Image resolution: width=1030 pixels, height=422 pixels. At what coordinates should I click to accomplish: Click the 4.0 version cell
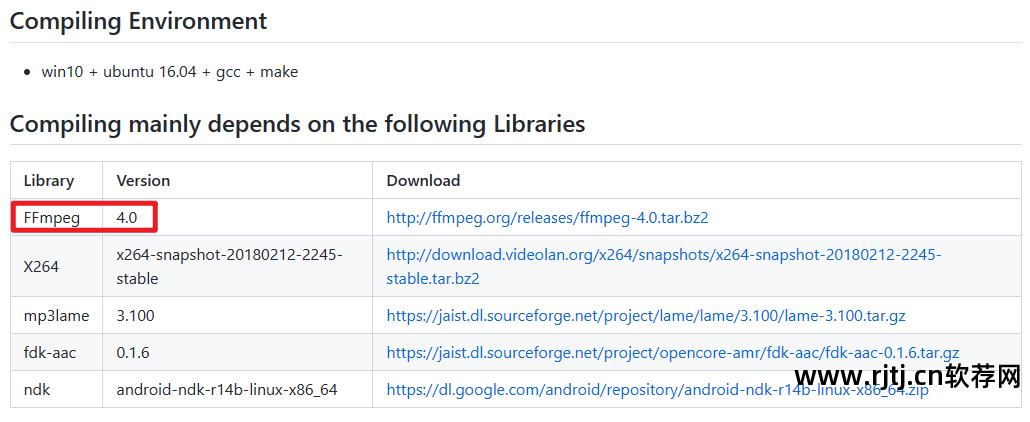coord(128,217)
